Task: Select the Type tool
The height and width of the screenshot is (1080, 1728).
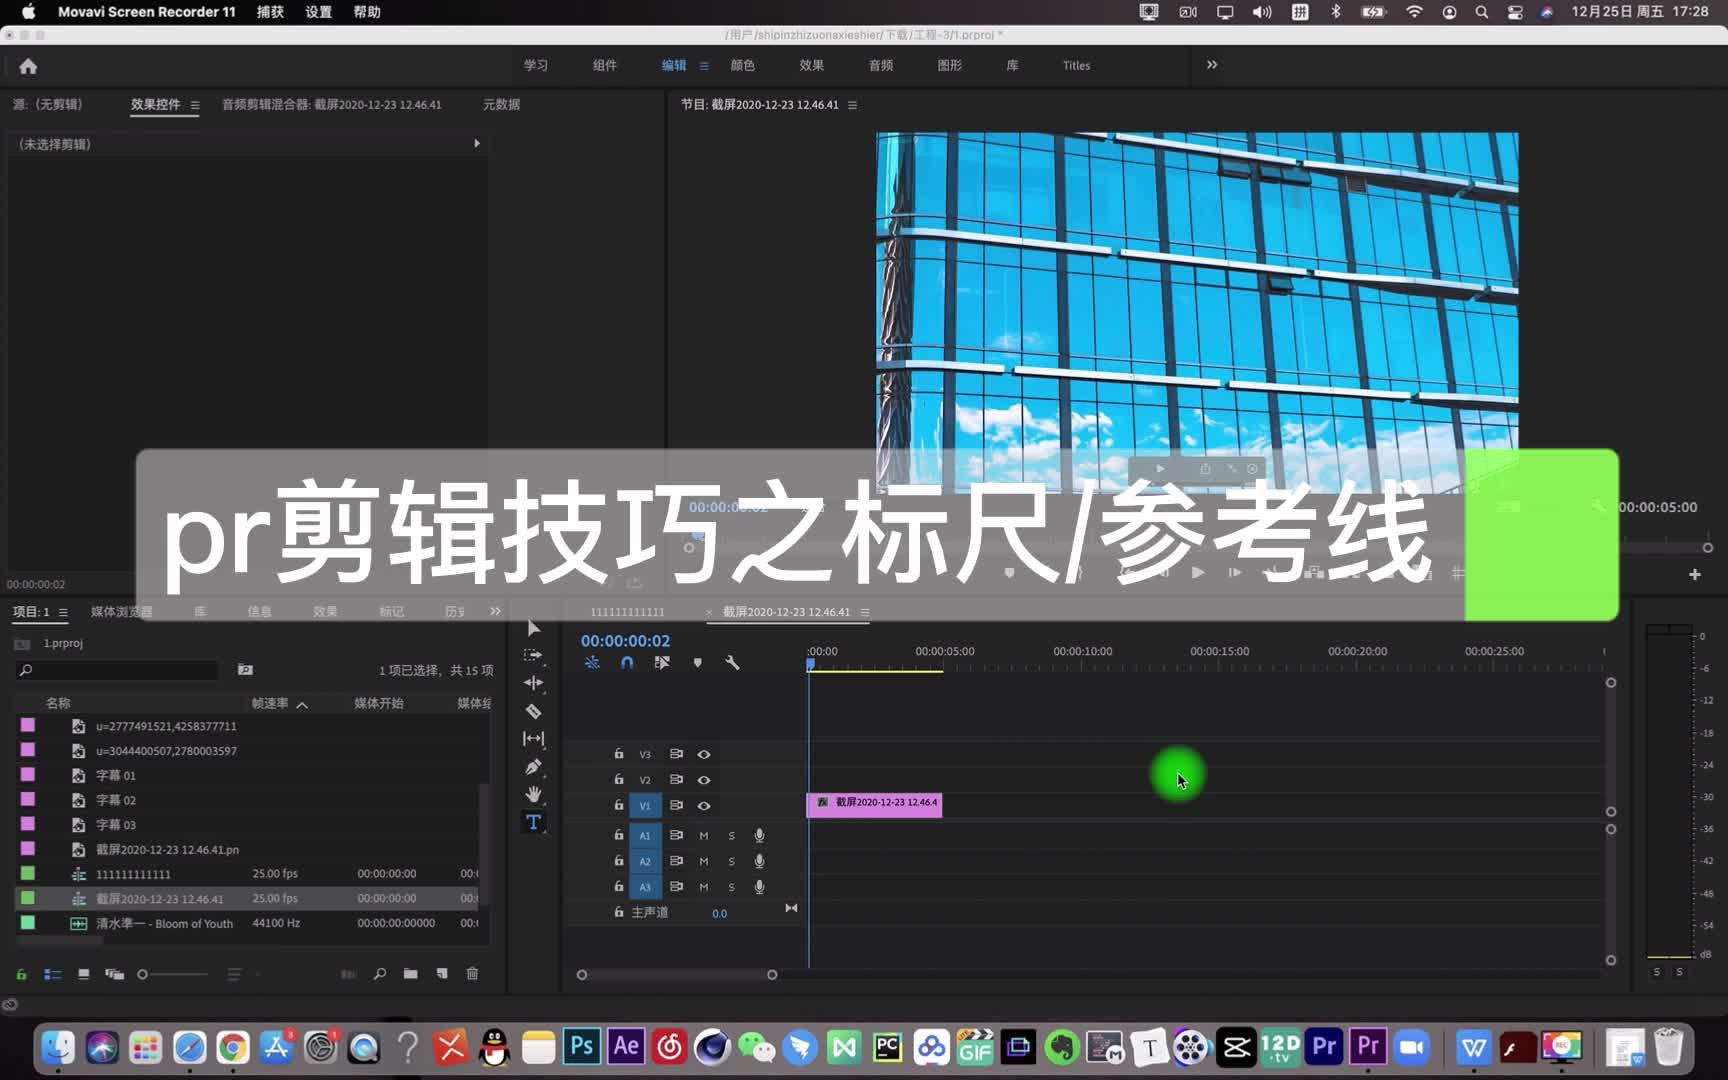Action: (533, 822)
